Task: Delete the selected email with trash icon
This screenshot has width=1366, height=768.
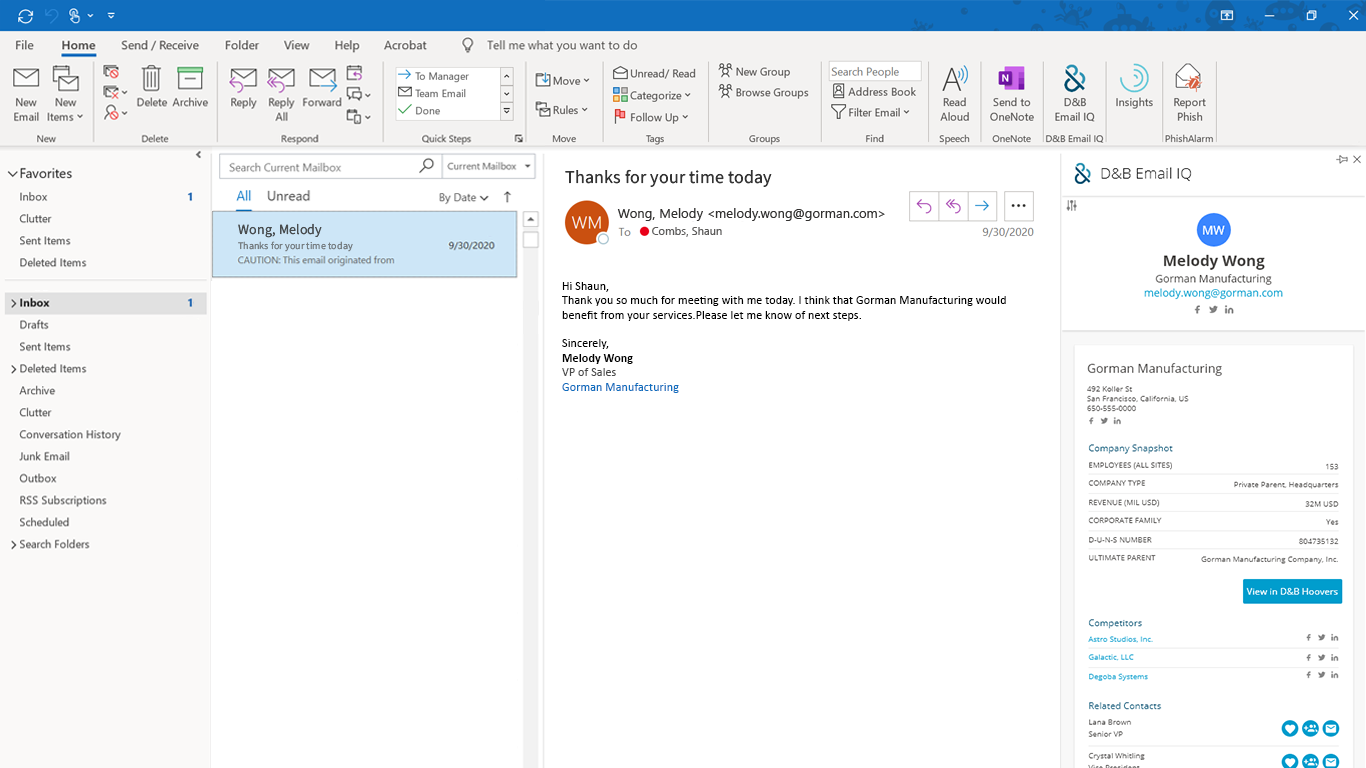Action: [151, 88]
